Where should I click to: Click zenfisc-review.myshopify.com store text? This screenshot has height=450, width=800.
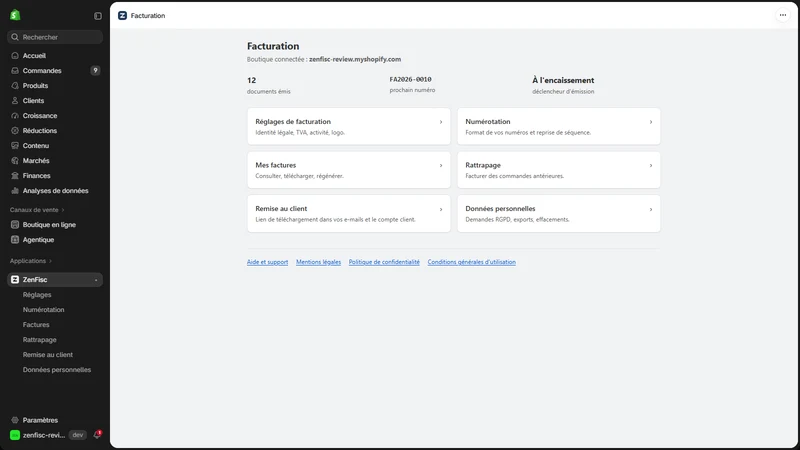[355, 59]
